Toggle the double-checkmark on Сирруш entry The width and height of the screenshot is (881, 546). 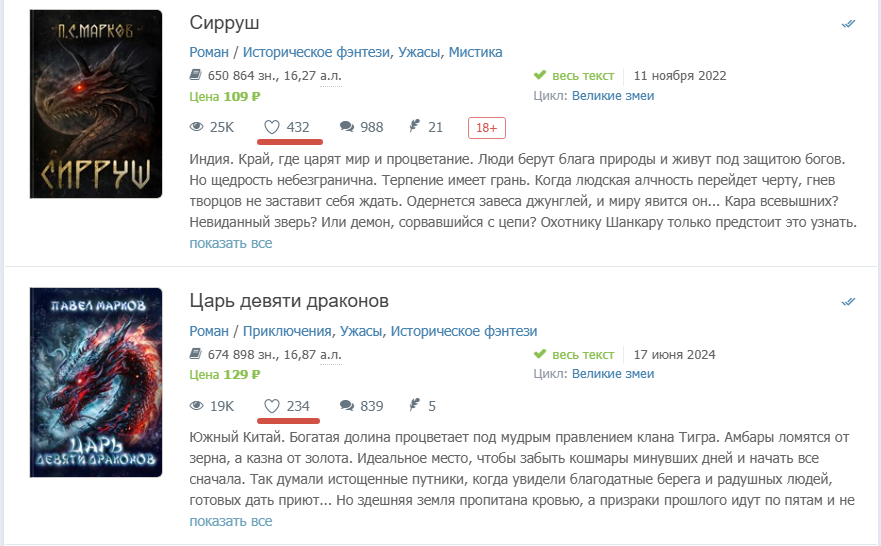(848, 24)
